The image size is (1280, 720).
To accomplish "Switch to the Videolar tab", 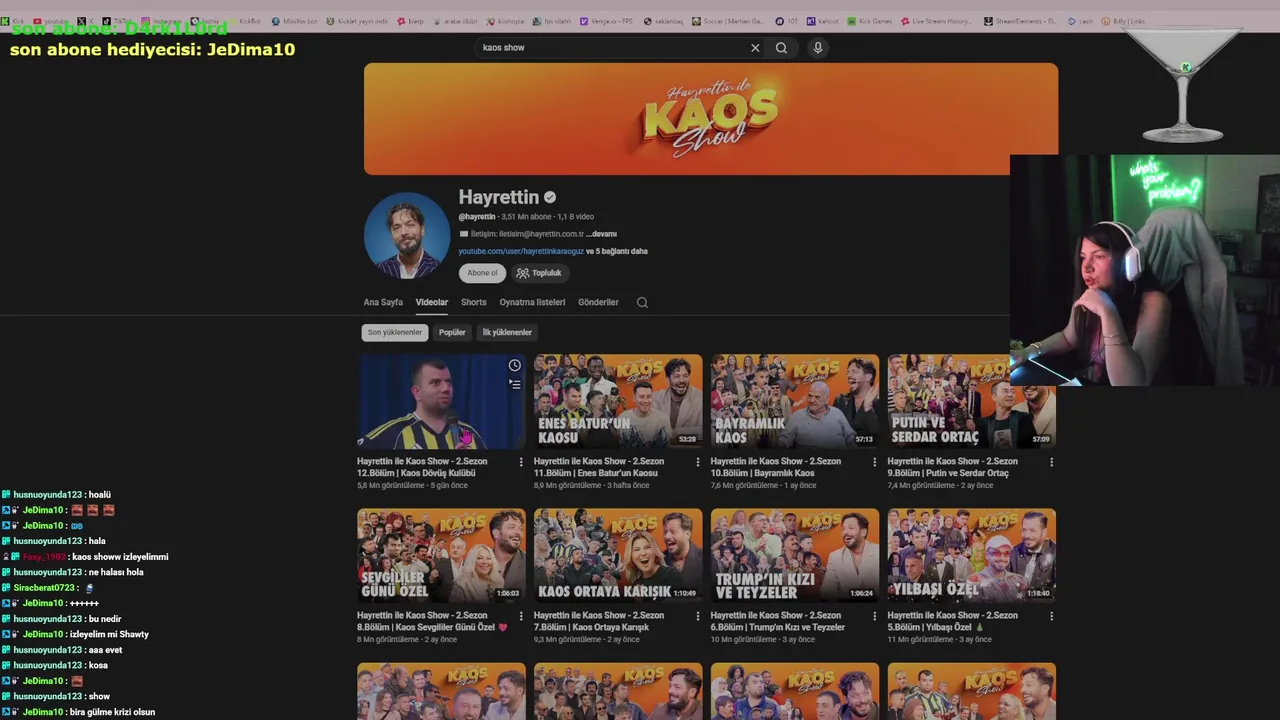I will click(432, 302).
